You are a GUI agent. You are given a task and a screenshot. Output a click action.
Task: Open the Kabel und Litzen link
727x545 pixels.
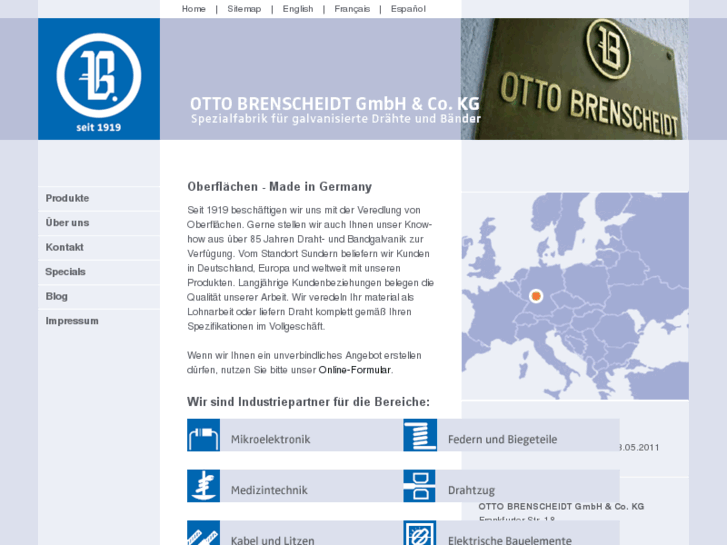pos(273,540)
